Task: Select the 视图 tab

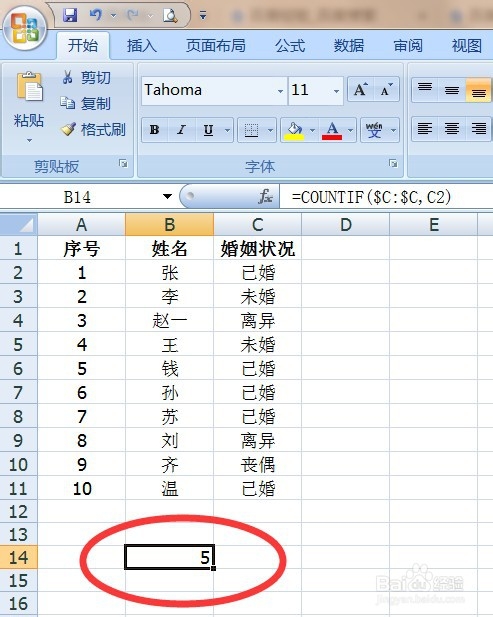Action: pos(467,45)
